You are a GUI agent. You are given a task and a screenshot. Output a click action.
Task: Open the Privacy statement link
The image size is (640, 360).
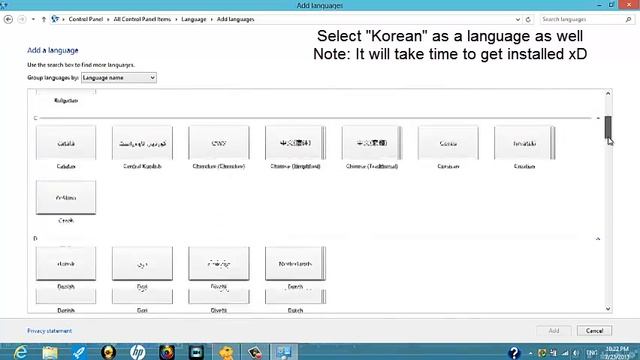click(x=49, y=331)
